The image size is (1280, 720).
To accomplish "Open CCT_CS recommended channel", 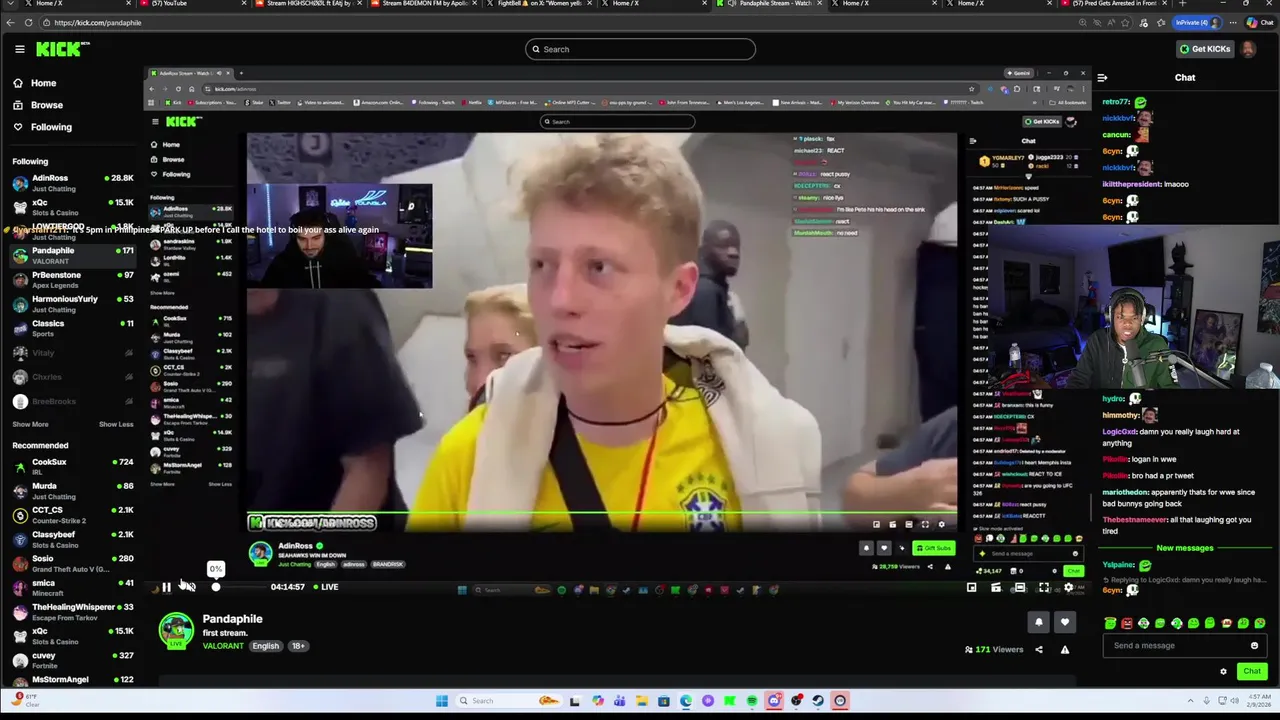I will click(70, 515).
